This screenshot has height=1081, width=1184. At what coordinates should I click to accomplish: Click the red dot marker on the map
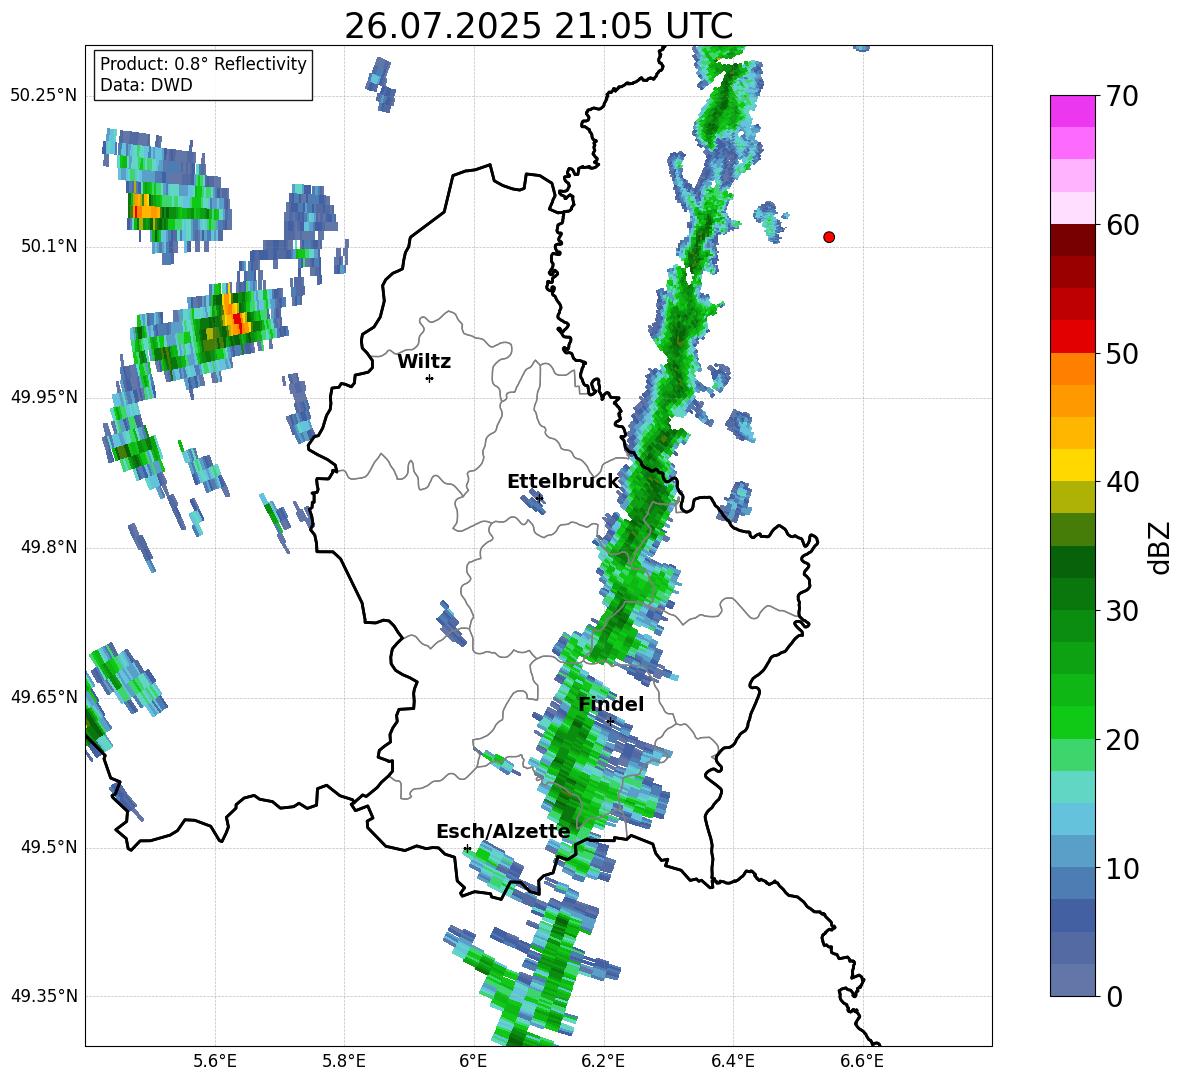point(829,237)
